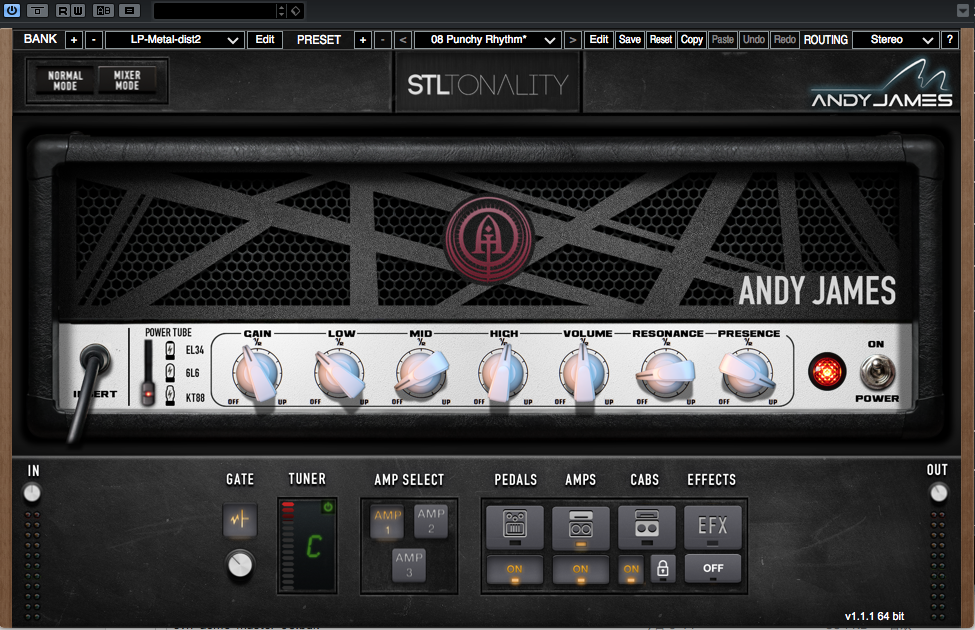This screenshot has width=975, height=630.
Task: Click the host preset stepper arrows
Action: 282,11
